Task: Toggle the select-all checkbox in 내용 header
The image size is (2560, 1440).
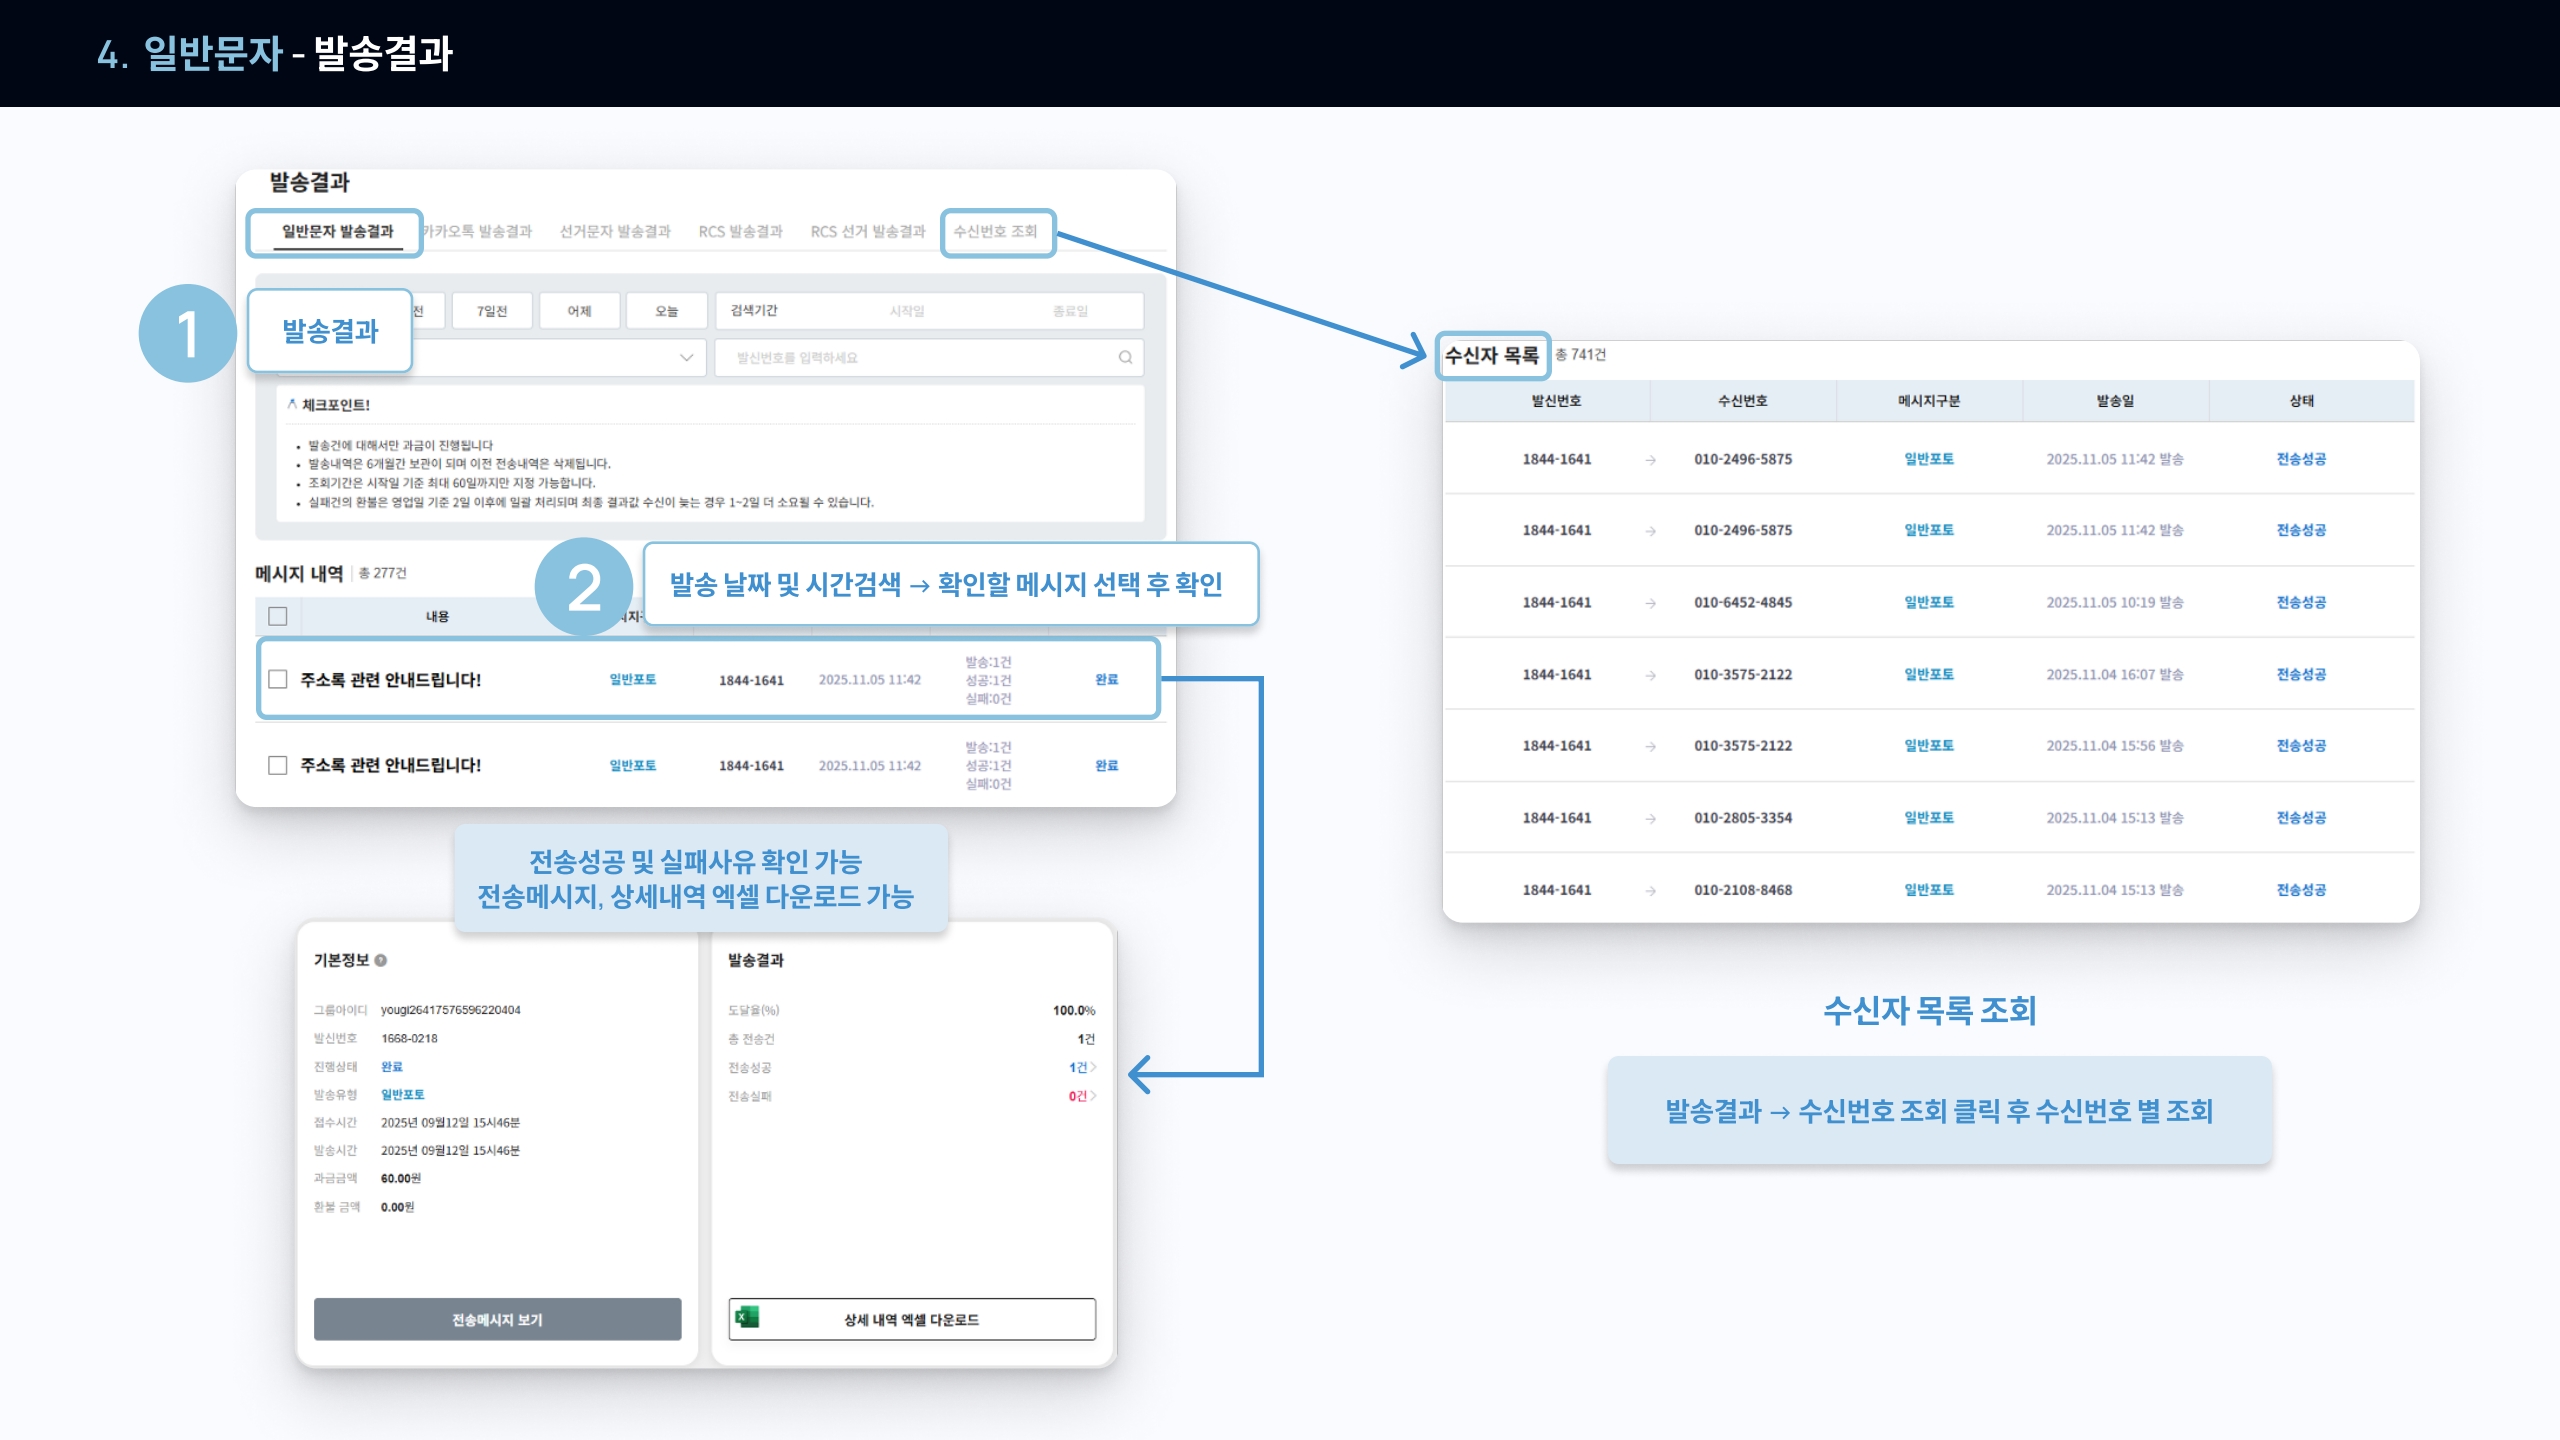Action: tap(278, 616)
